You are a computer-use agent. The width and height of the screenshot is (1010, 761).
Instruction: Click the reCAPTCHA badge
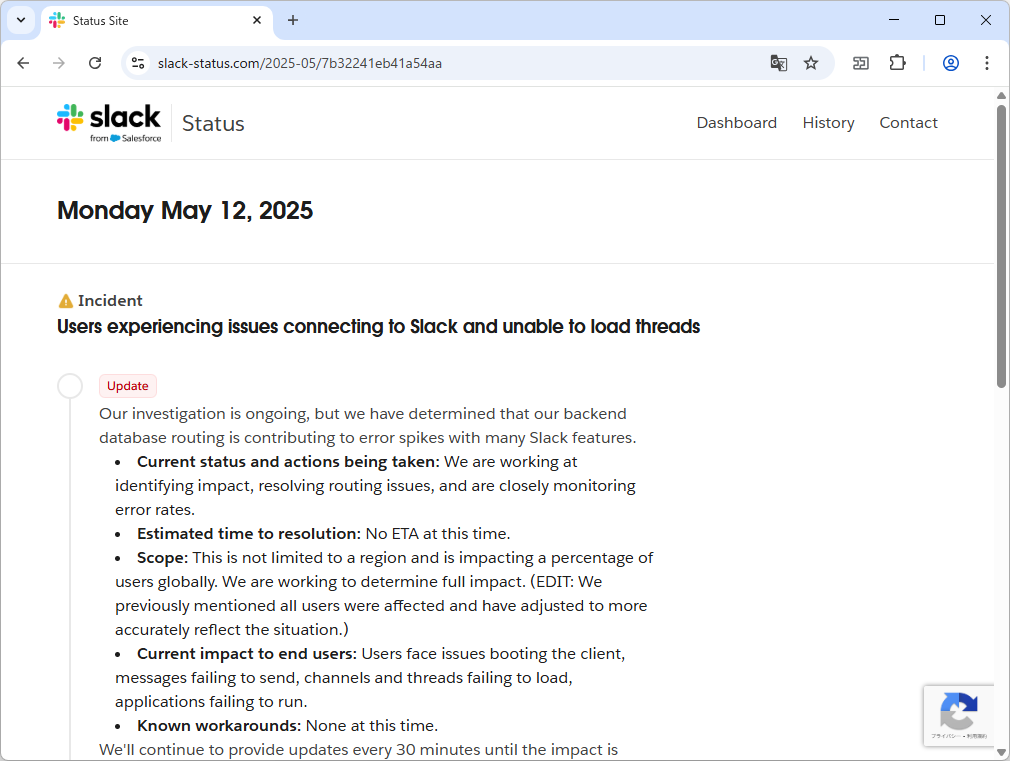tap(958, 716)
